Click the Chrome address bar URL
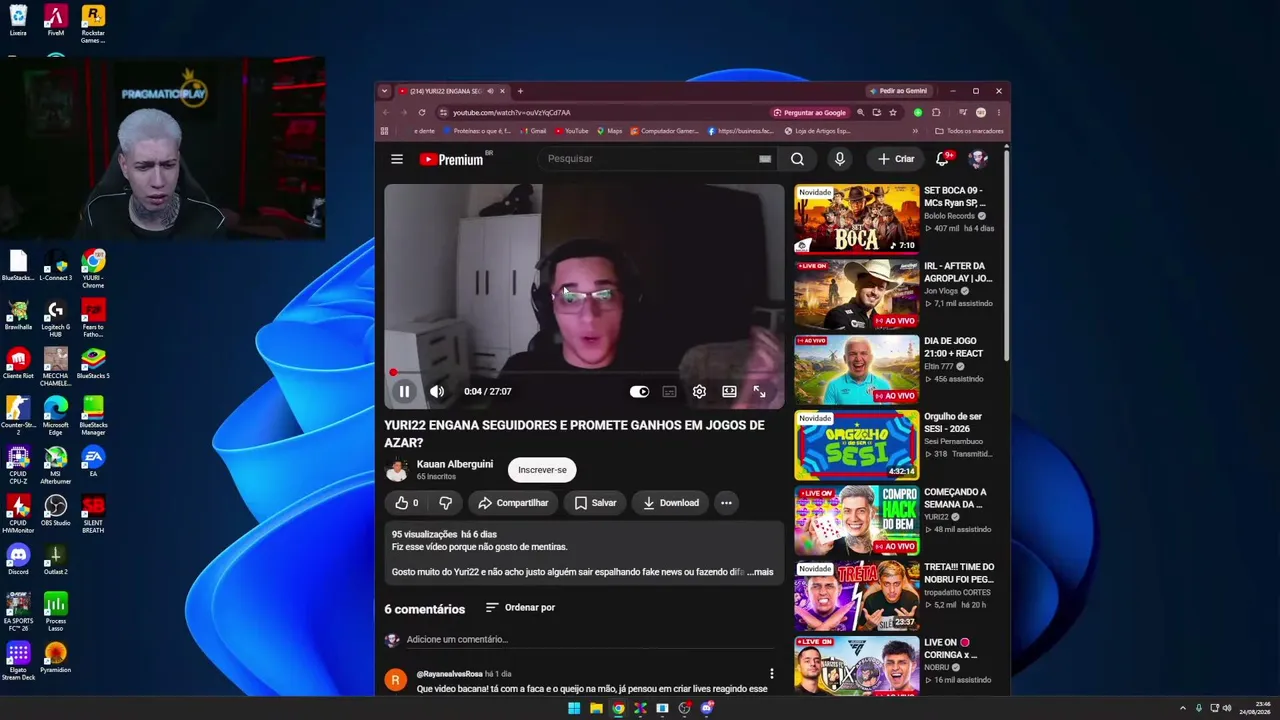This screenshot has height=720, width=1280. [512, 113]
